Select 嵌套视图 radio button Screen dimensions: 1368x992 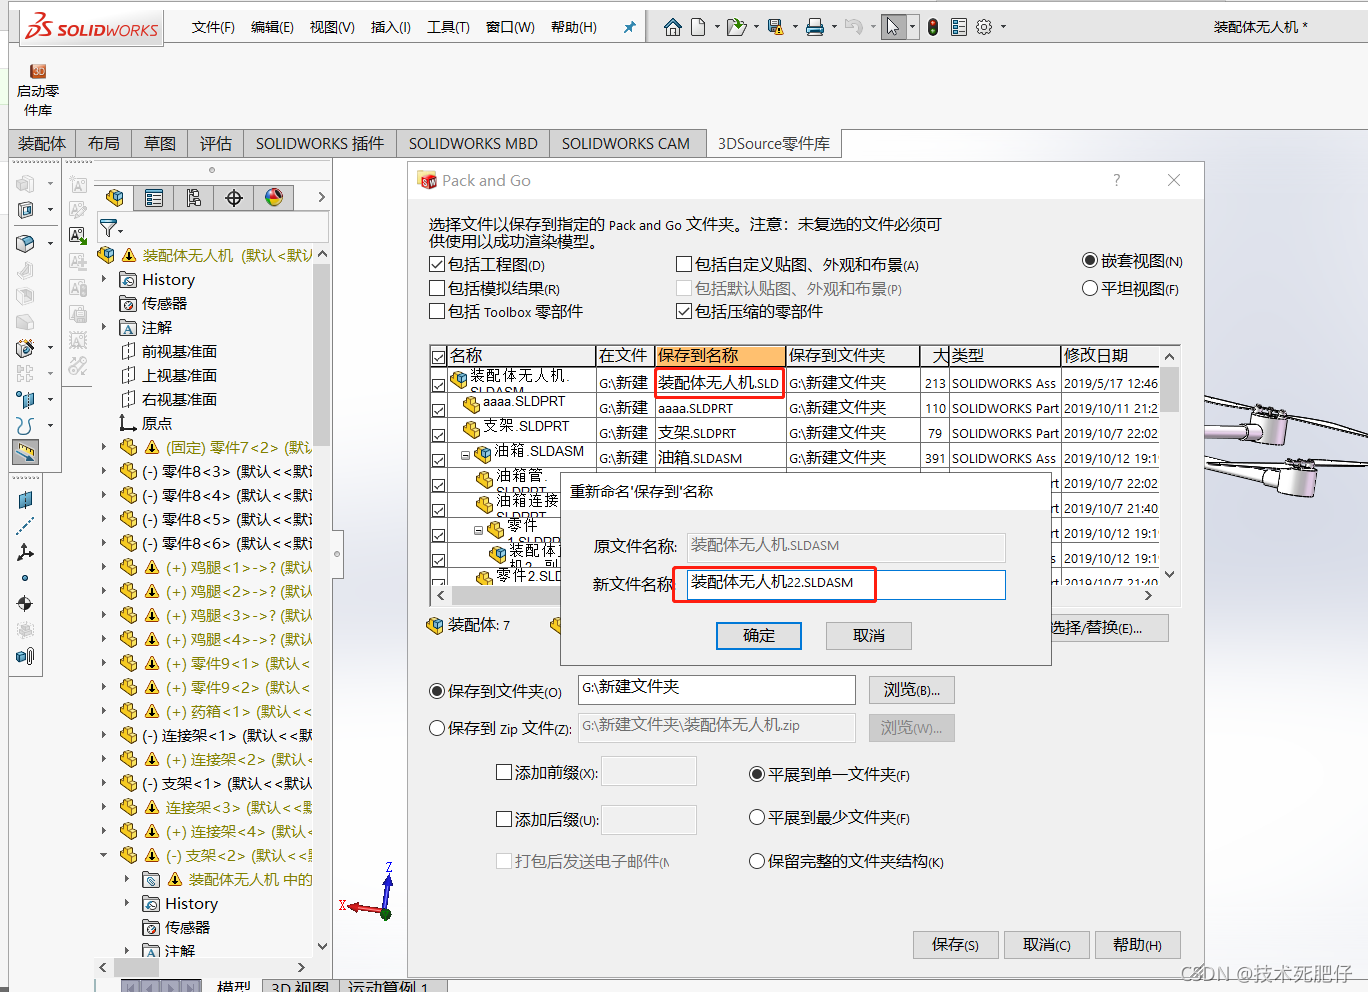click(x=1090, y=261)
